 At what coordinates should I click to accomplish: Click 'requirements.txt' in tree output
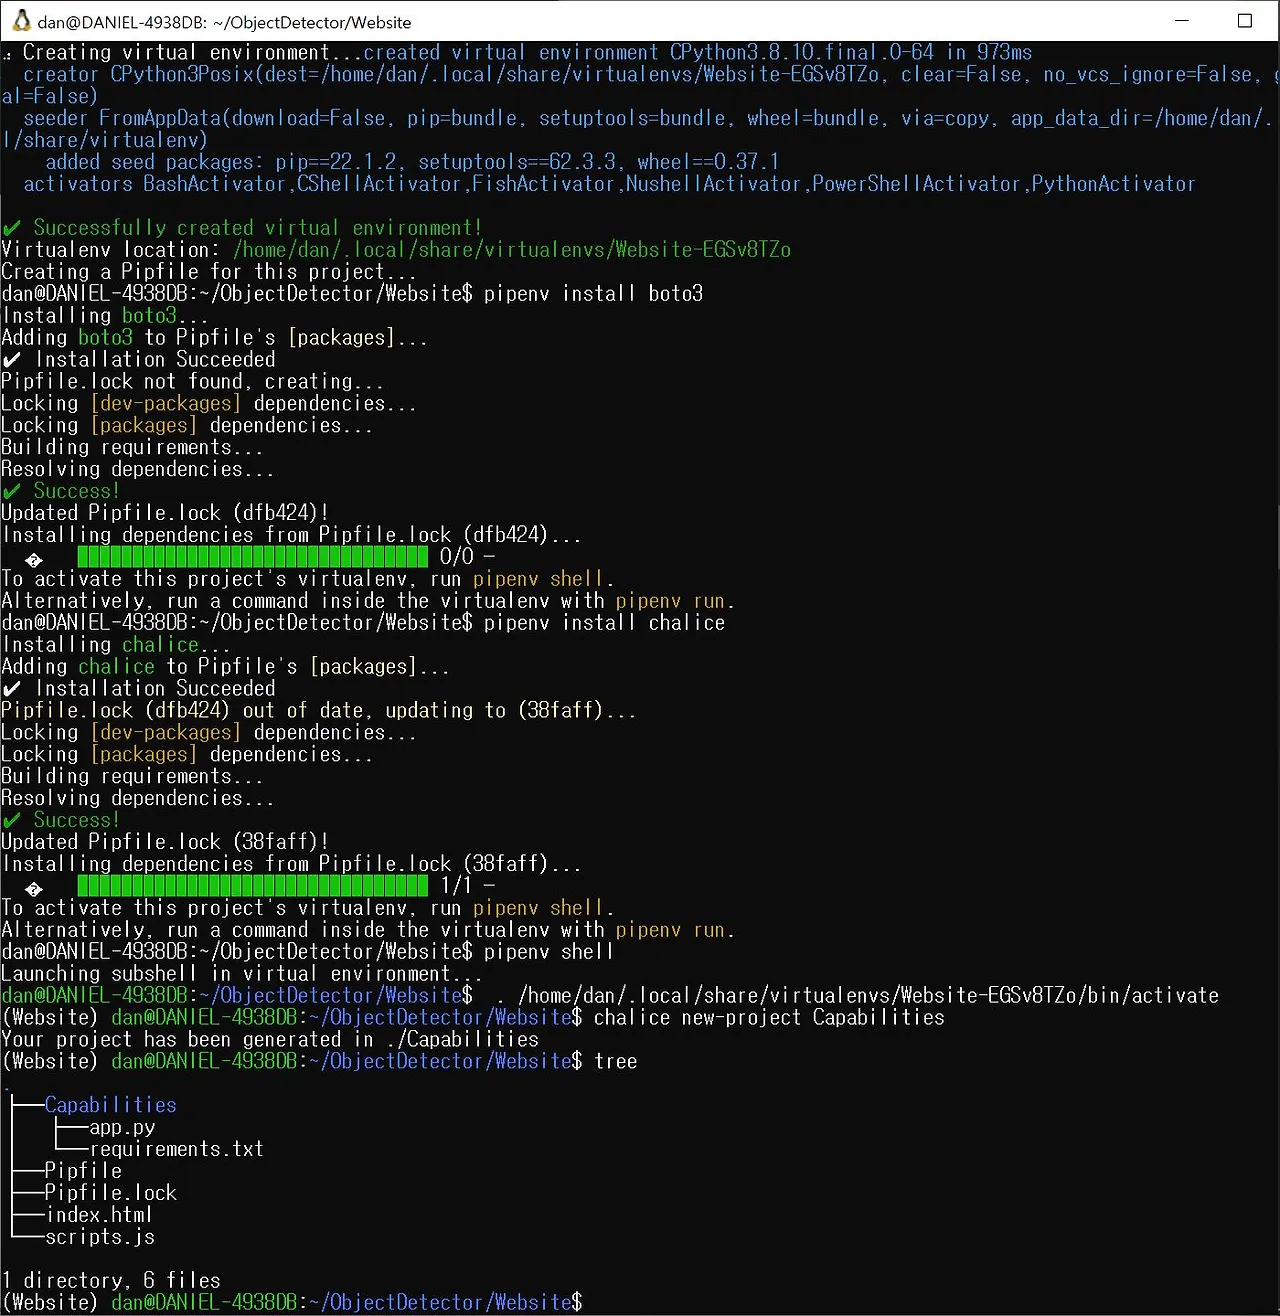pyautogui.click(x=177, y=1149)
